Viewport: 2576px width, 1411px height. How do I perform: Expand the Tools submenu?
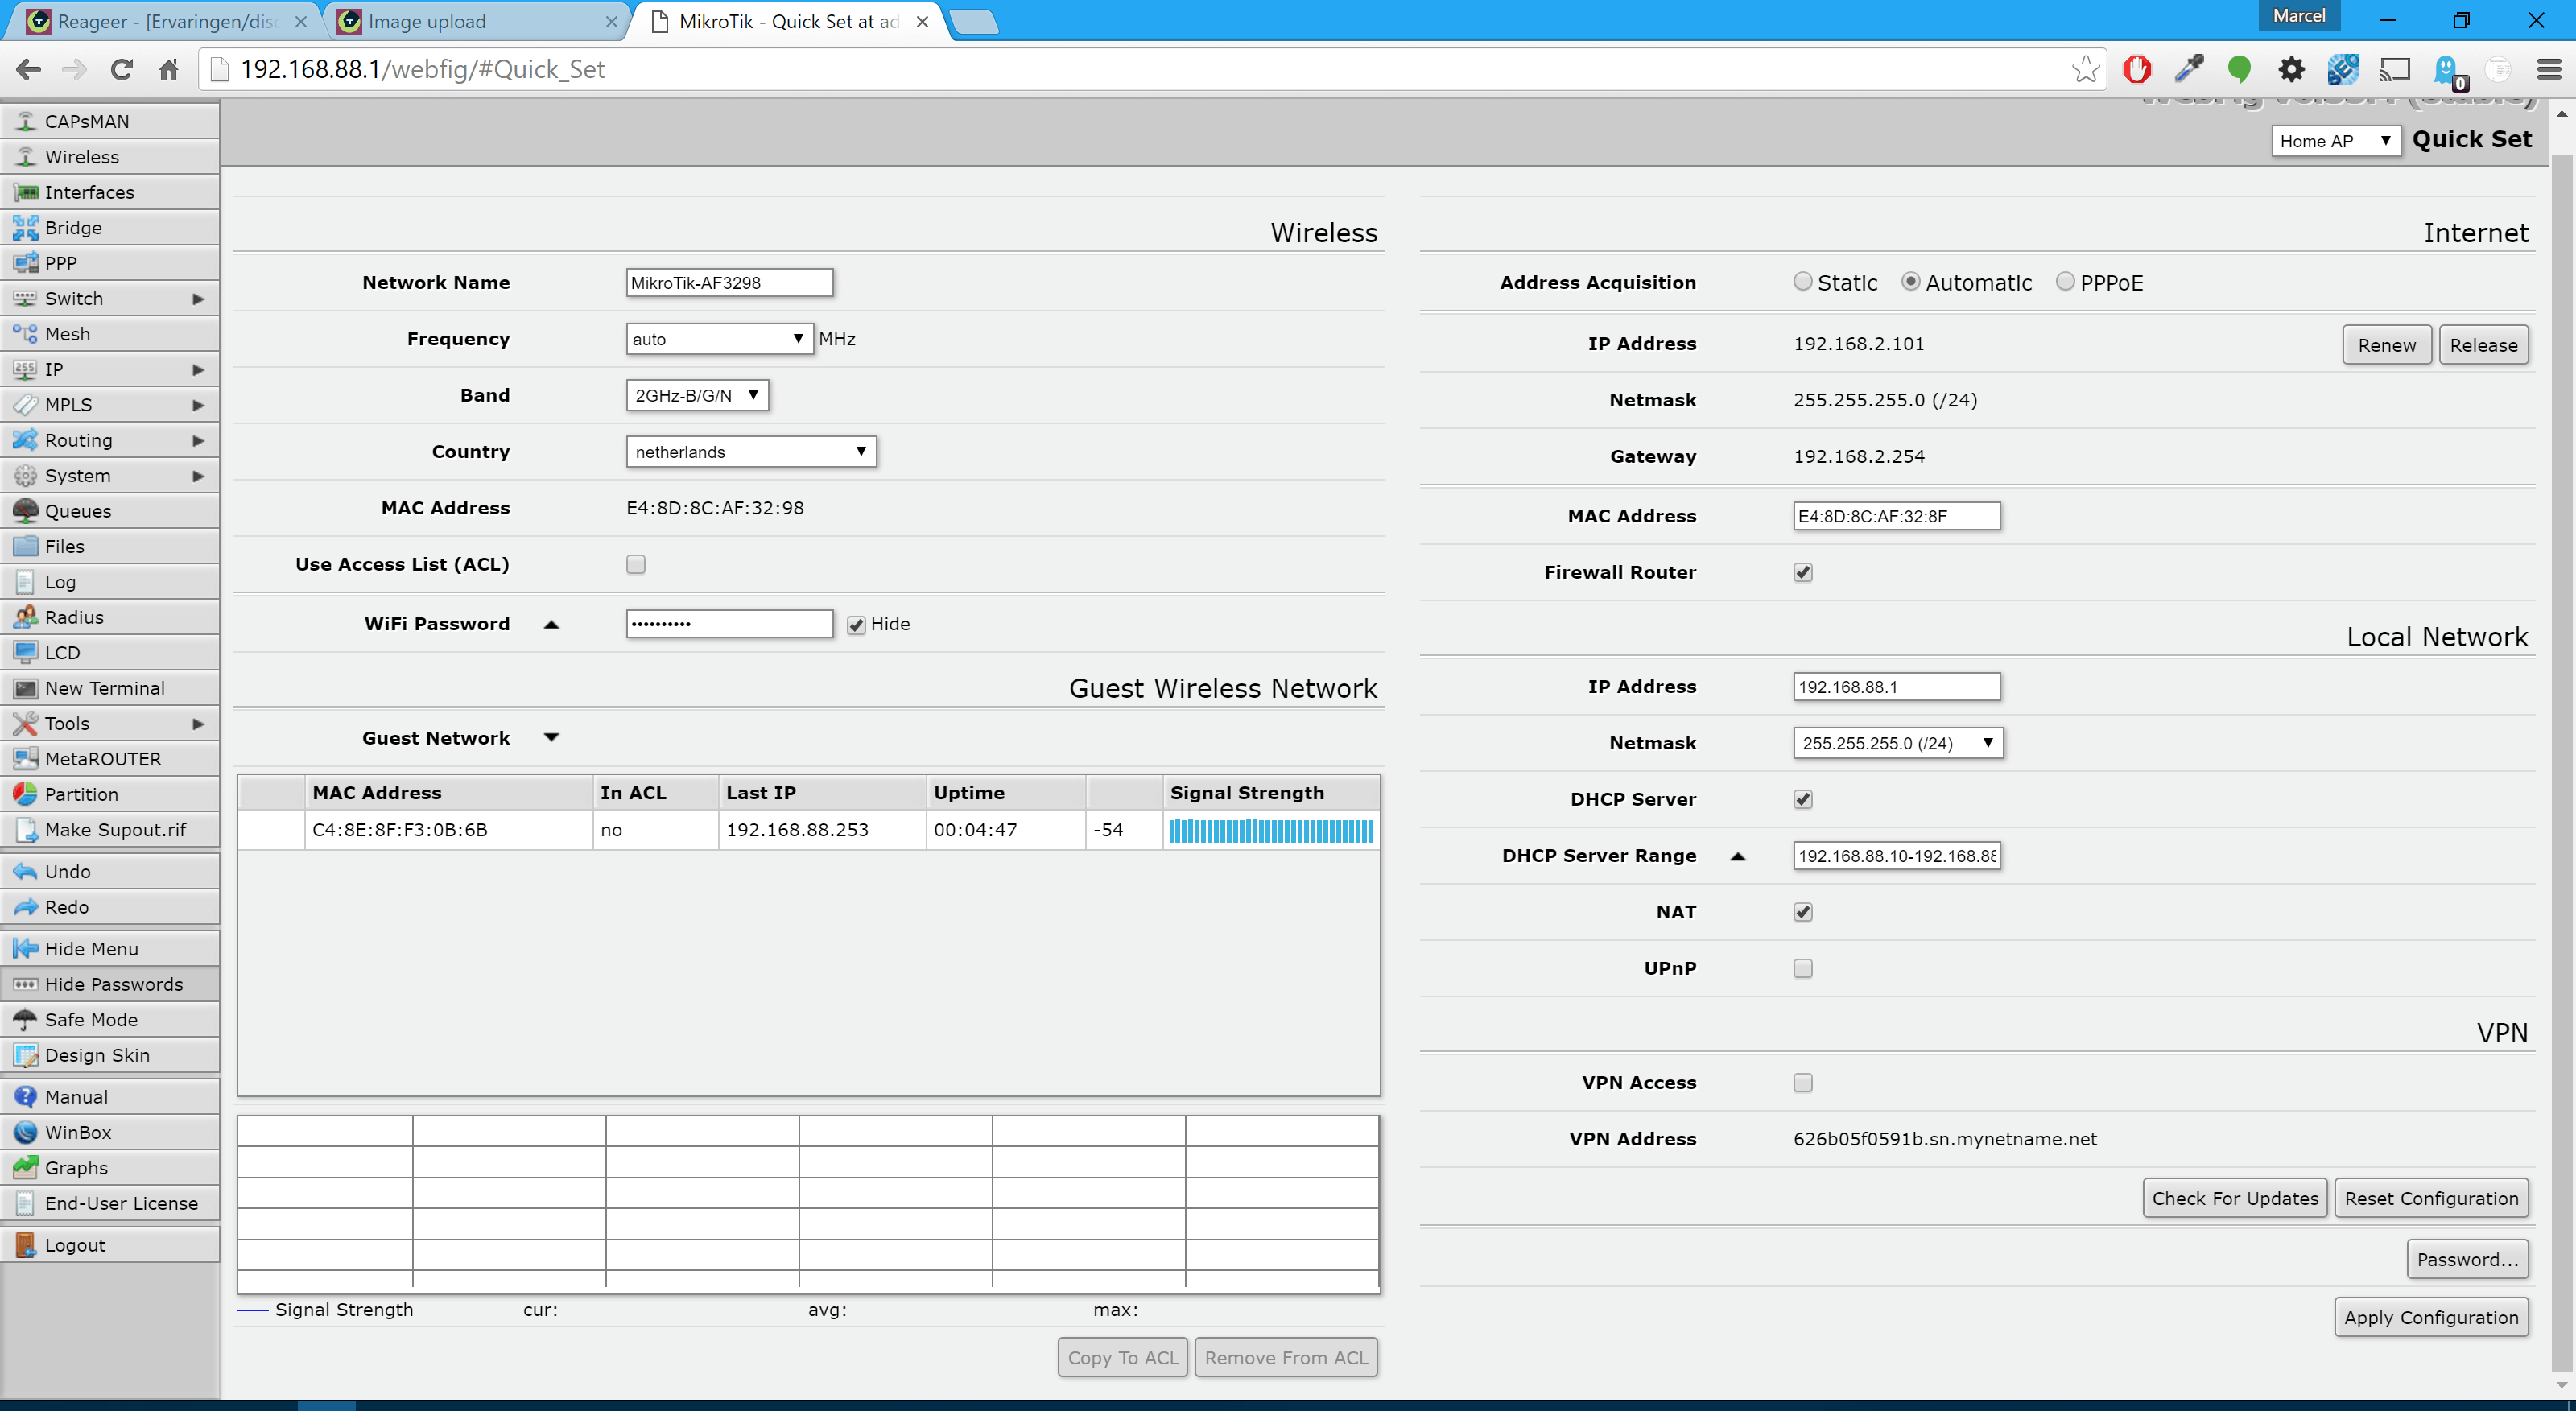[x=198, y=723]
